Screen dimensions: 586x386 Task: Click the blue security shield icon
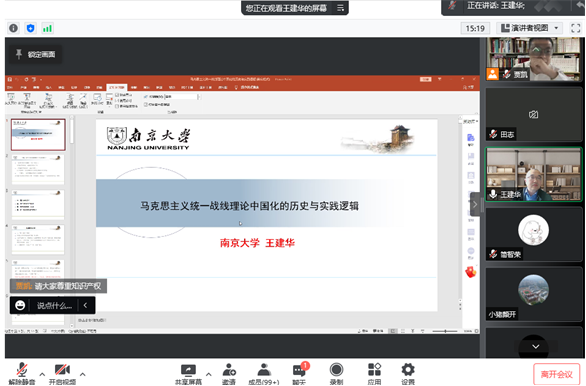(31, 28)
